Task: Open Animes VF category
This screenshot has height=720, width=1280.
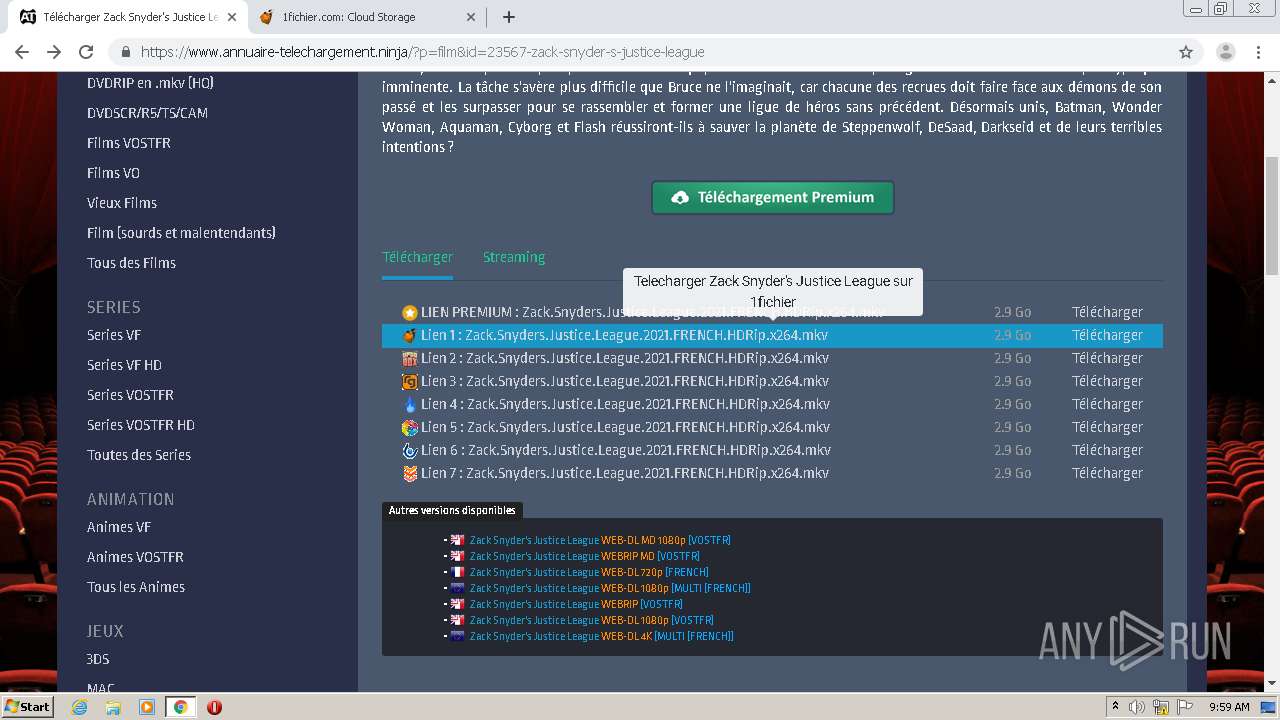Action: click(x=119, y=527)
